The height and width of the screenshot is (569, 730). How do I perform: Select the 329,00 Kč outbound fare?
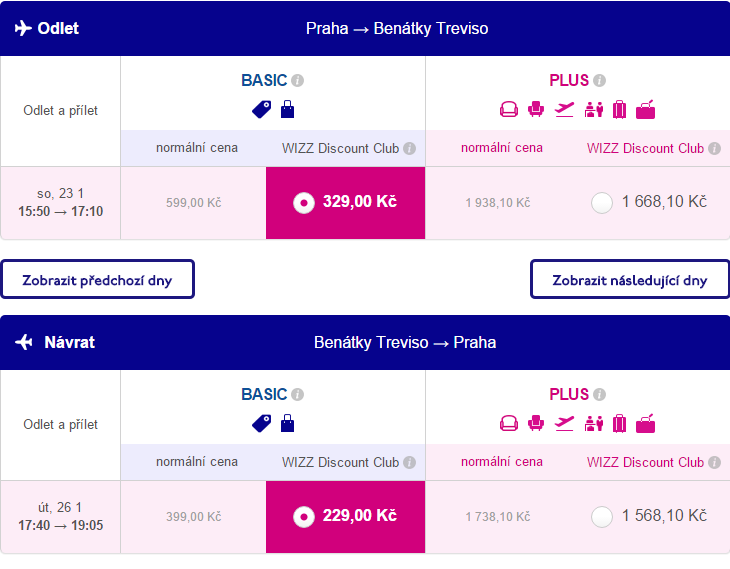(x=303, y=203)
